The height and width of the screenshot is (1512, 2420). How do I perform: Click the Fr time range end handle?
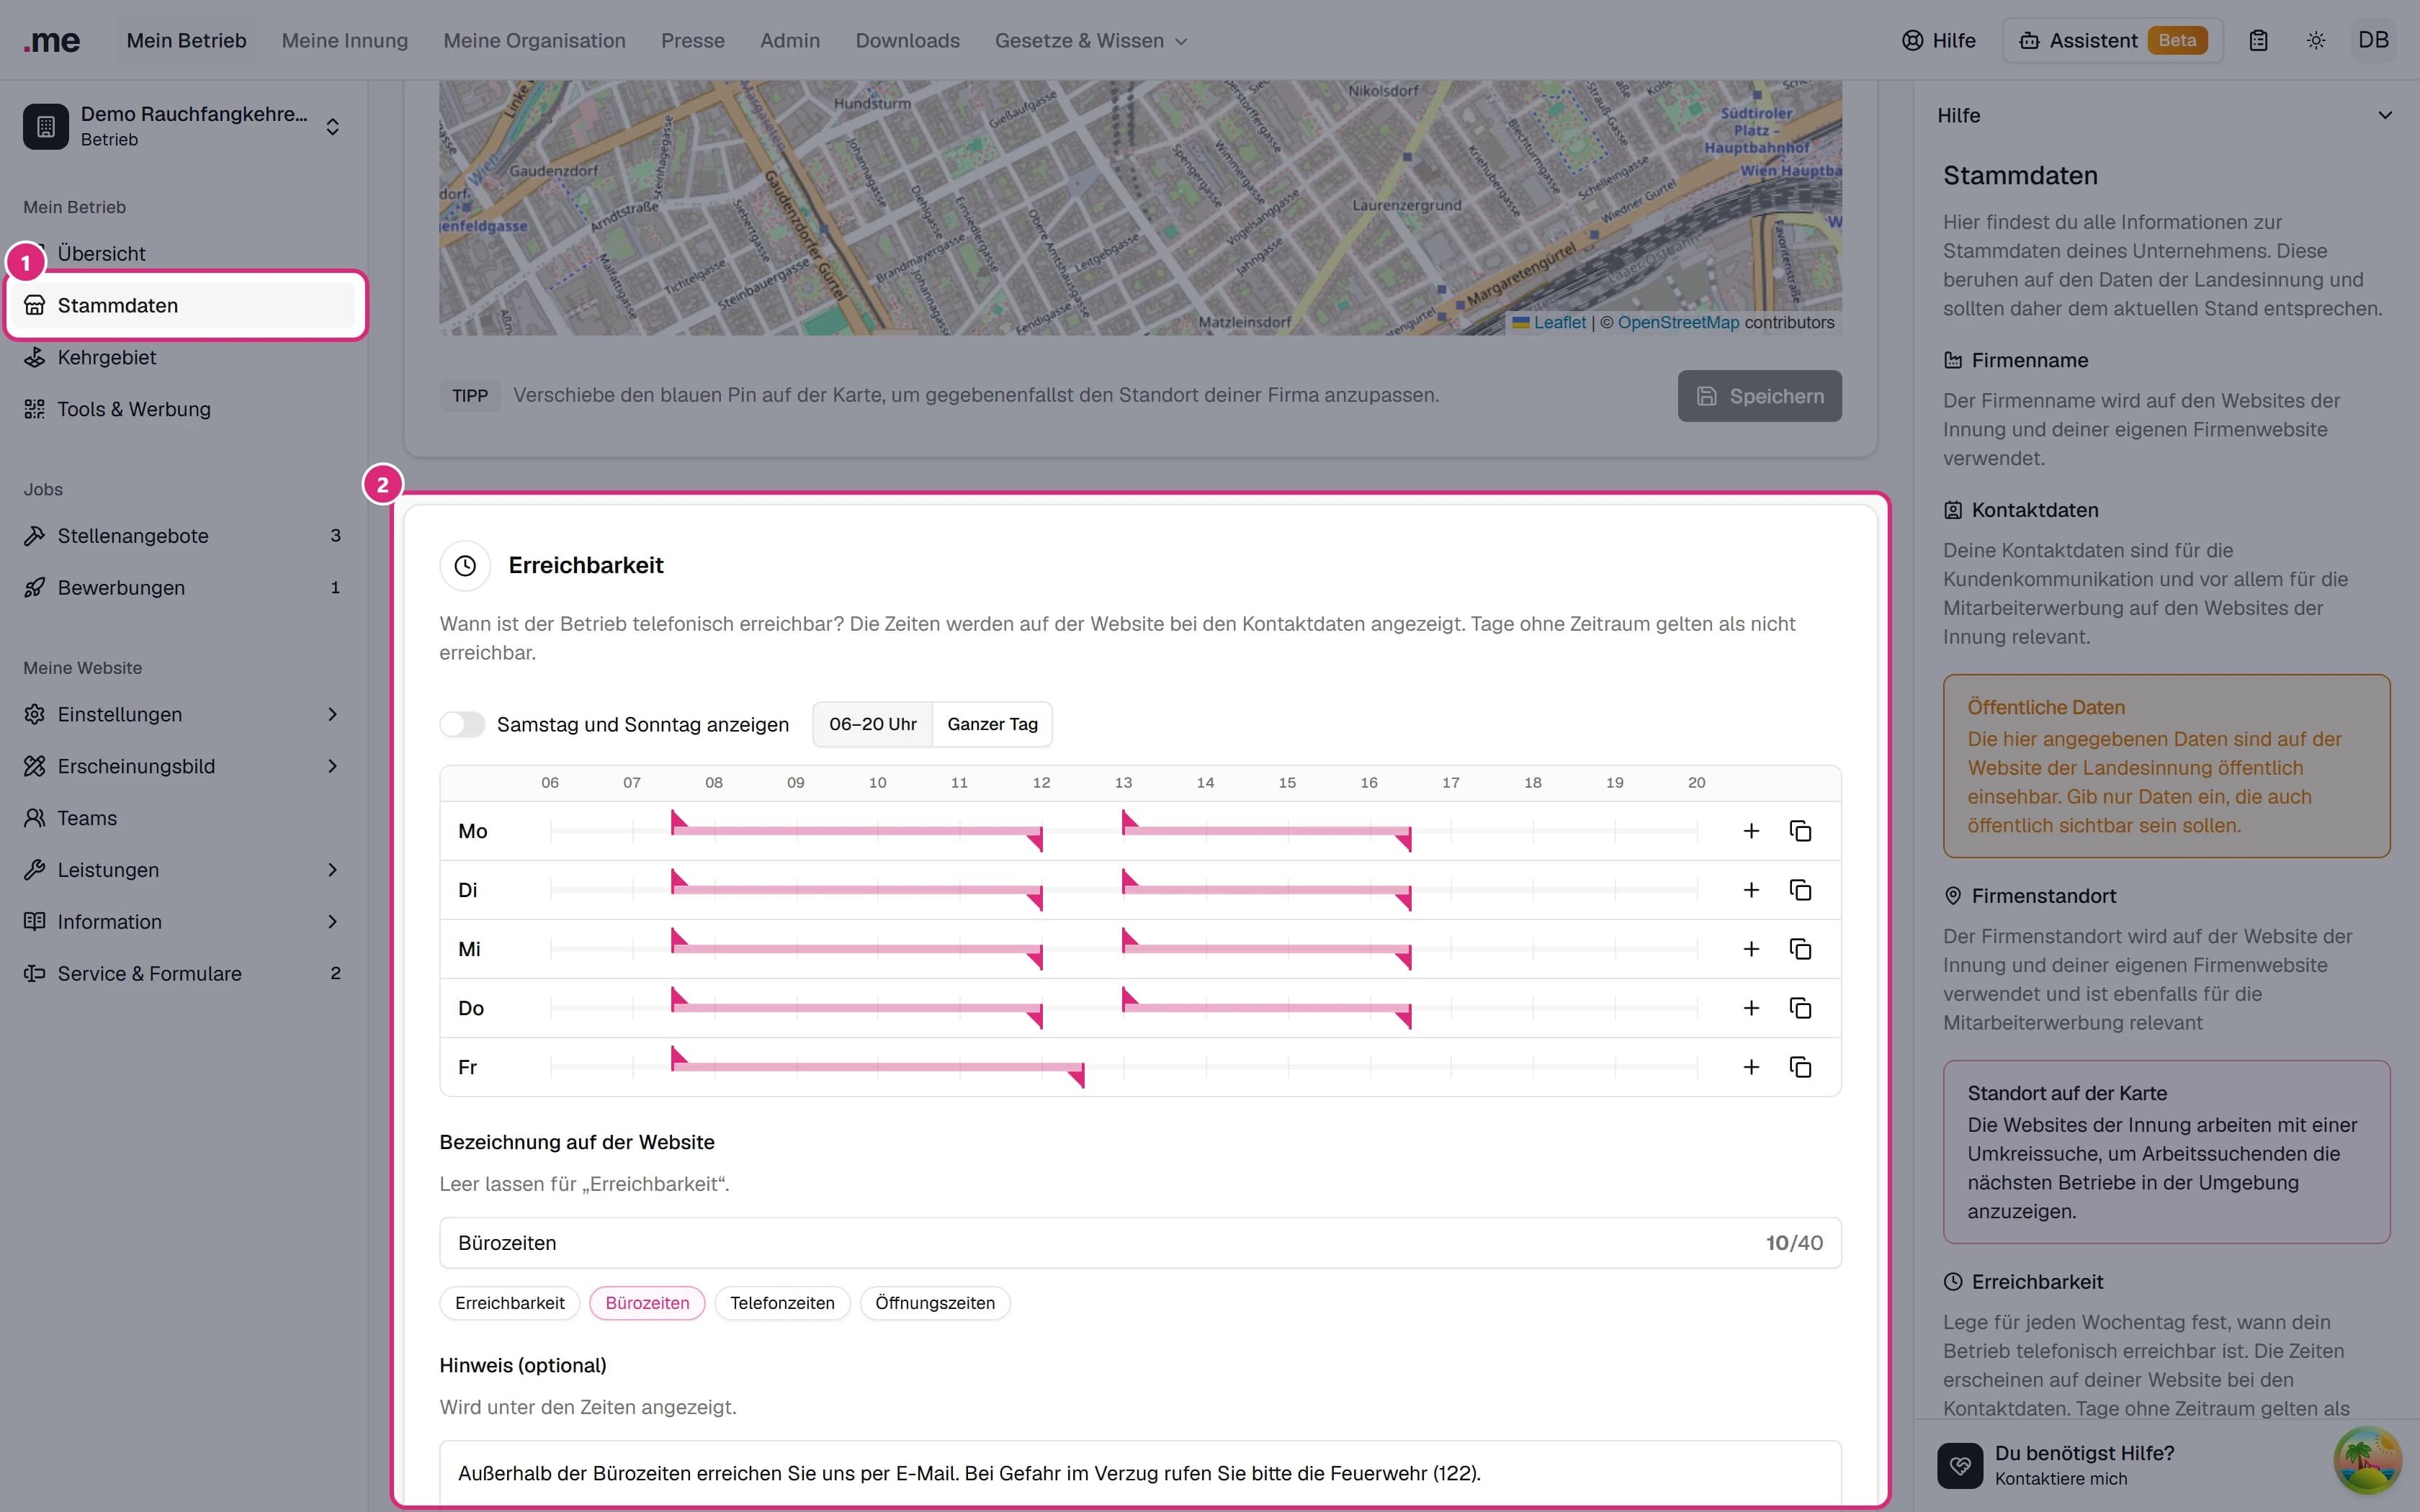click(x=1076, y=1076)
